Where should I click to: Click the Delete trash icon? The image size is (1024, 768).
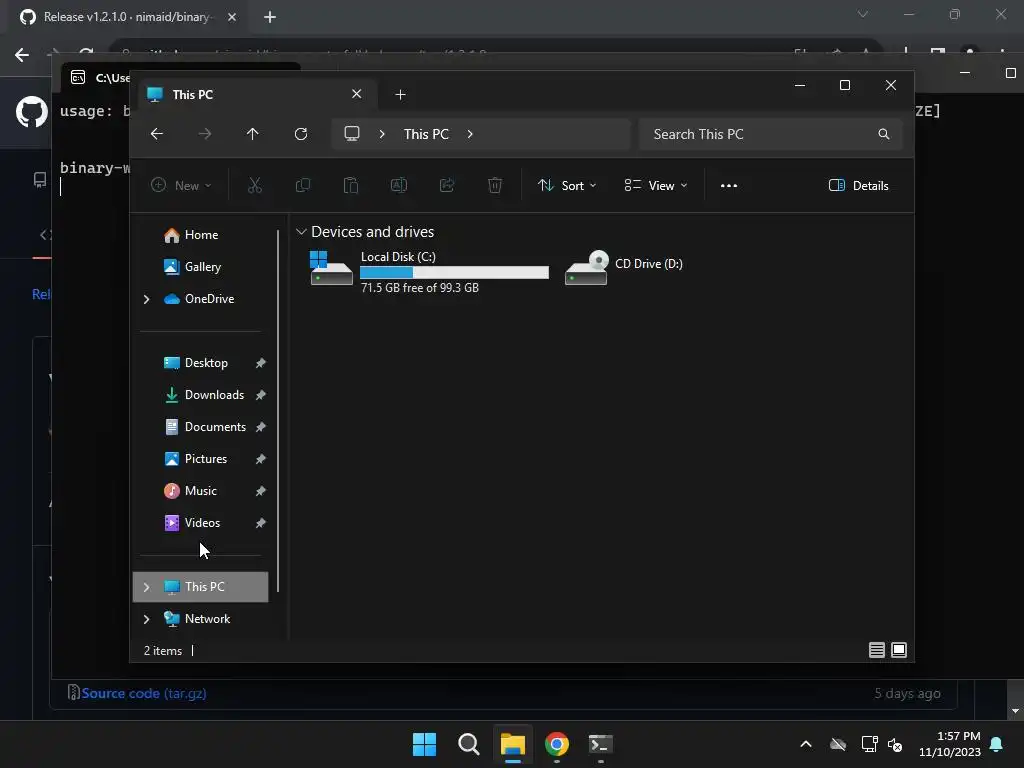(x=495, y=185)
